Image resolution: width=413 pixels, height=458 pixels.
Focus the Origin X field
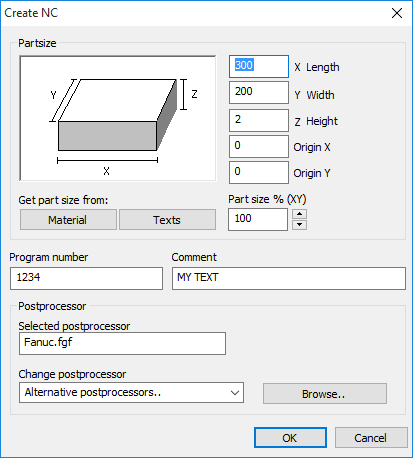tap(259, 146)
